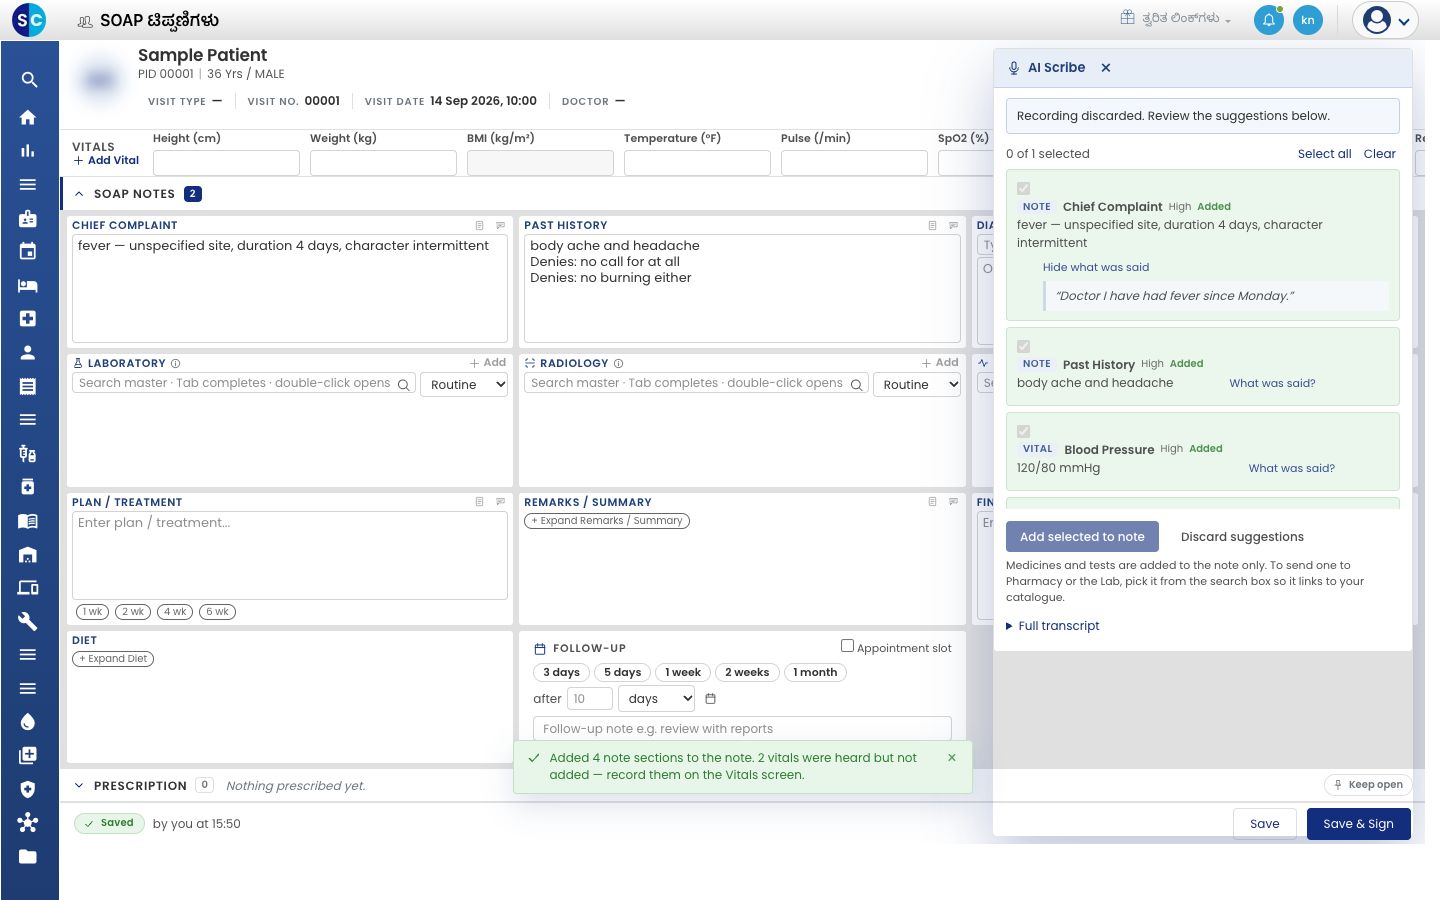Toggle the Chief Complaint suggestion checkbox
The image size is (1440, 900).
point(1023,188)
